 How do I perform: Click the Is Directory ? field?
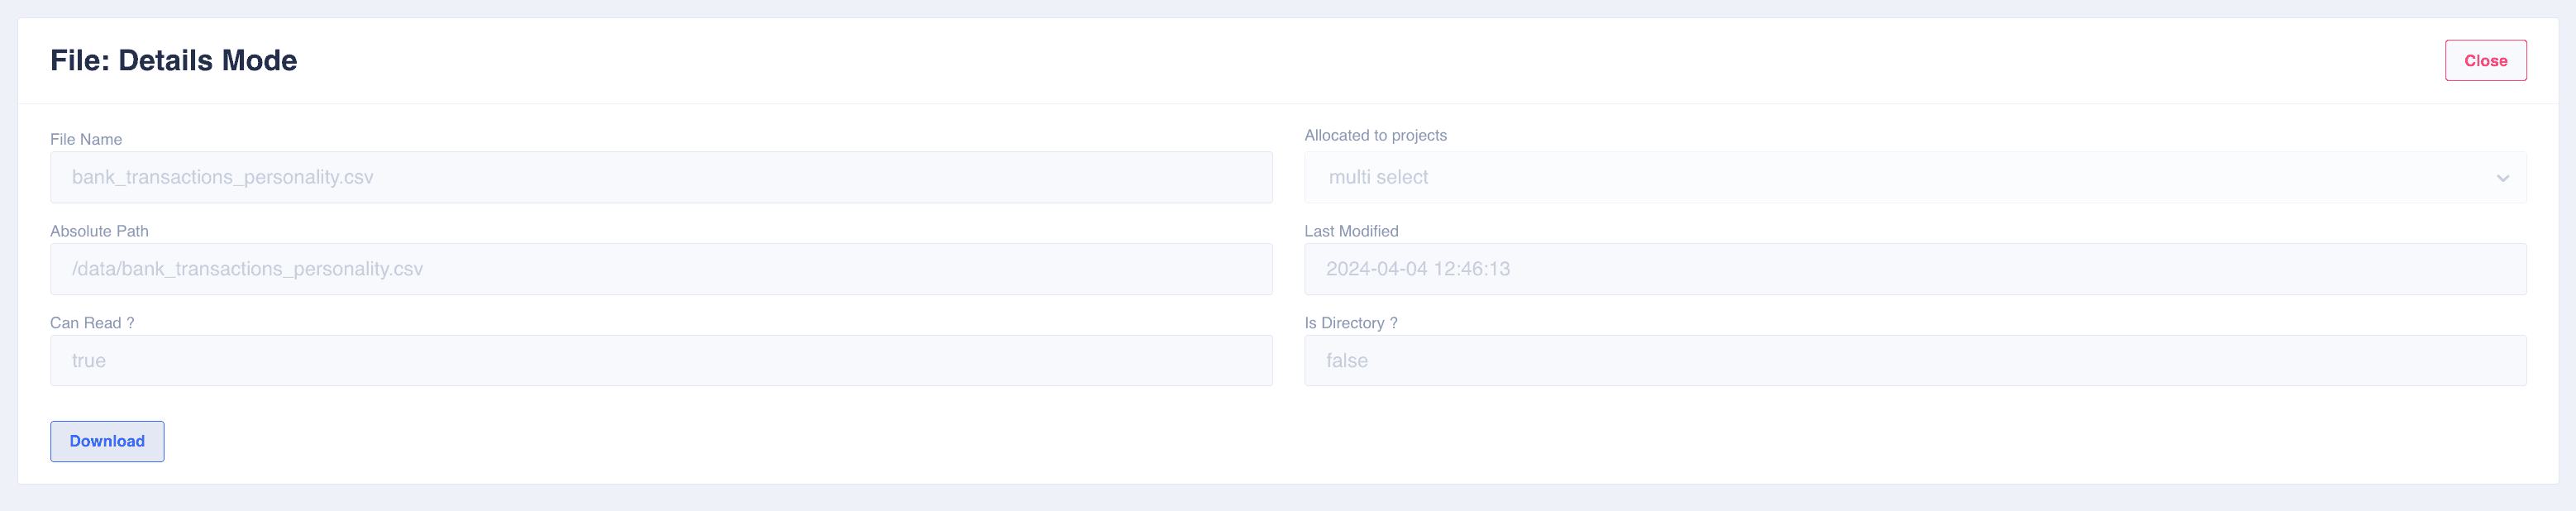coord(1914,361)
